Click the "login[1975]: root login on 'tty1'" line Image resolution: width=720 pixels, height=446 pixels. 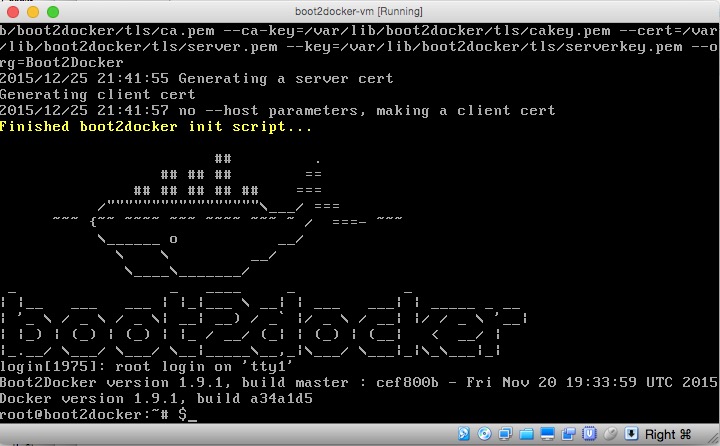click(x=146, y=366)
